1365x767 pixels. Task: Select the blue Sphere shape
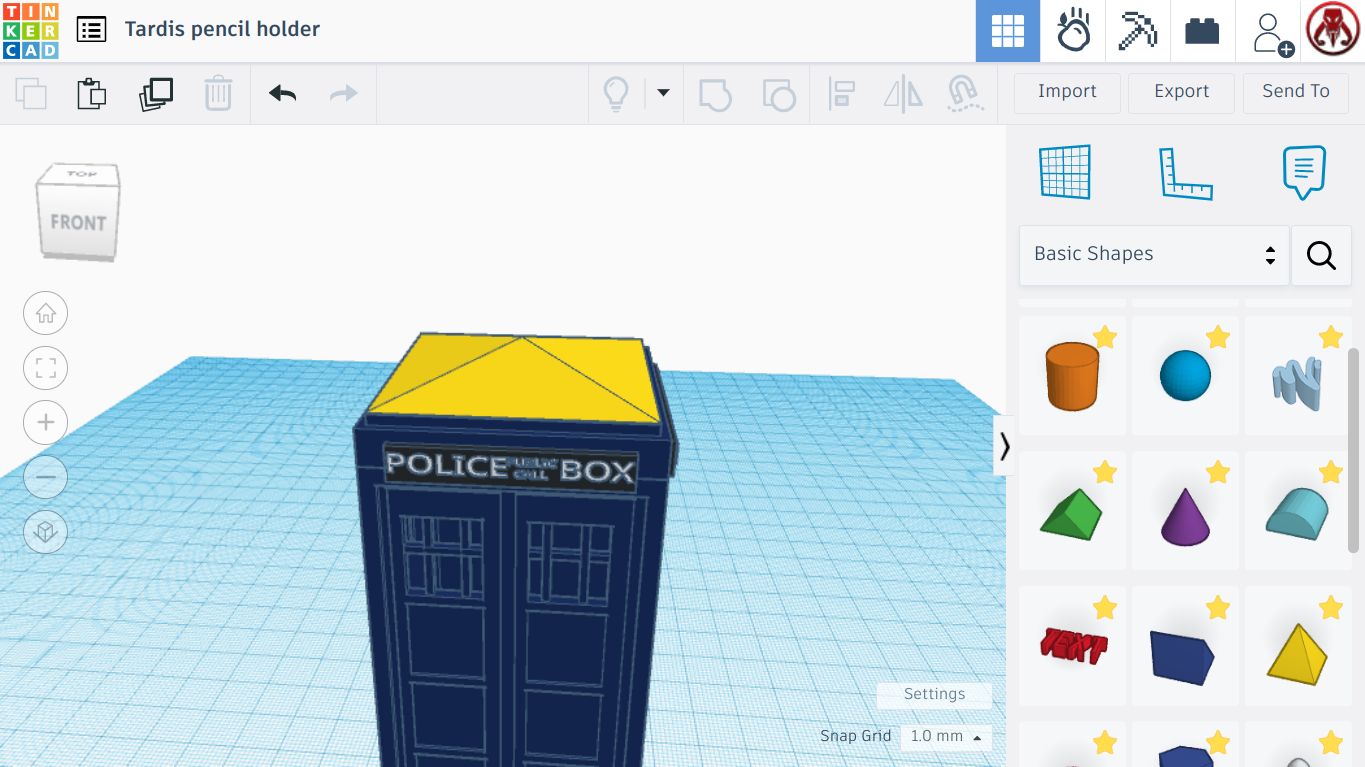pos(1185,376)
